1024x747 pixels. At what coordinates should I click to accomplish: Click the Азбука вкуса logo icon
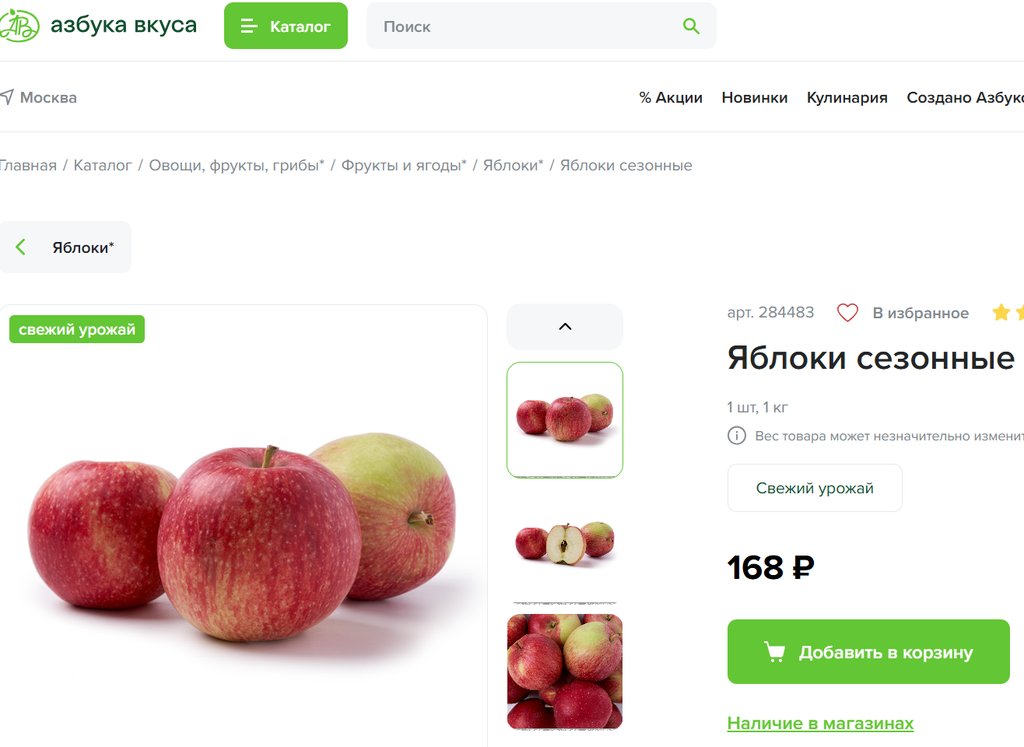(18, 25)
